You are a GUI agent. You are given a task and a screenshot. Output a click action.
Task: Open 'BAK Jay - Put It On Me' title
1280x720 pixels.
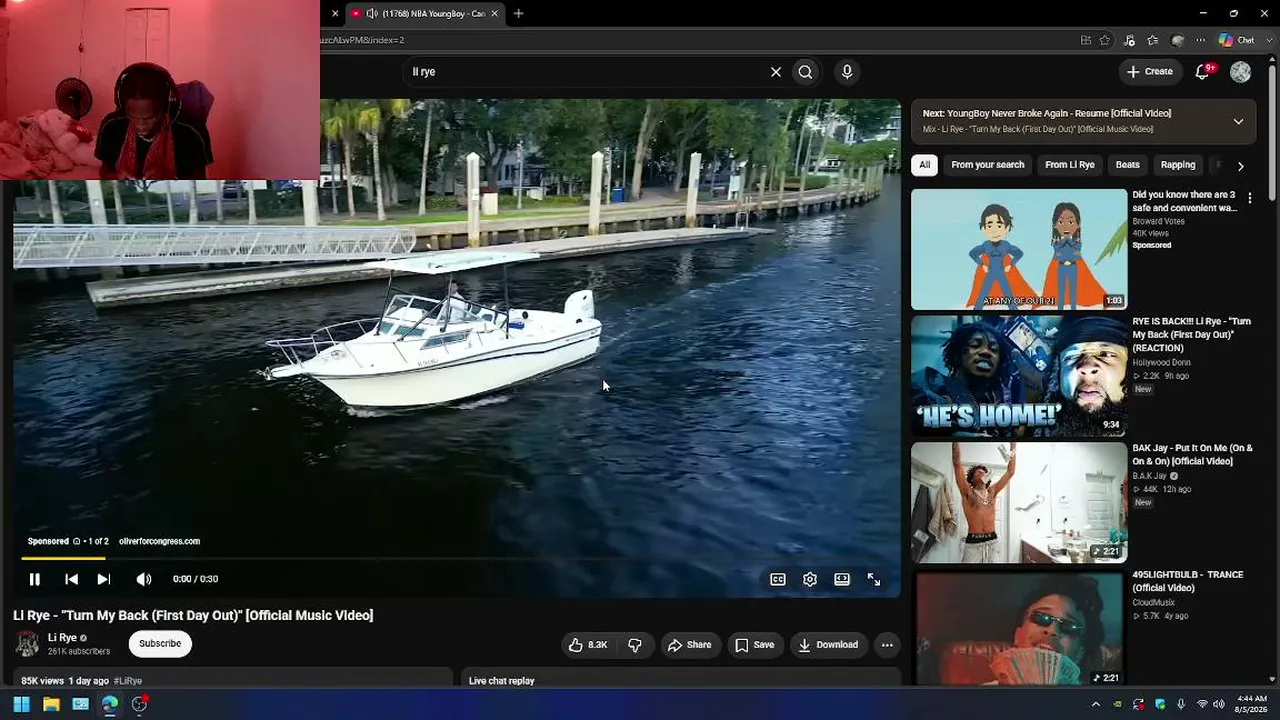click(x=1192, y=455)
